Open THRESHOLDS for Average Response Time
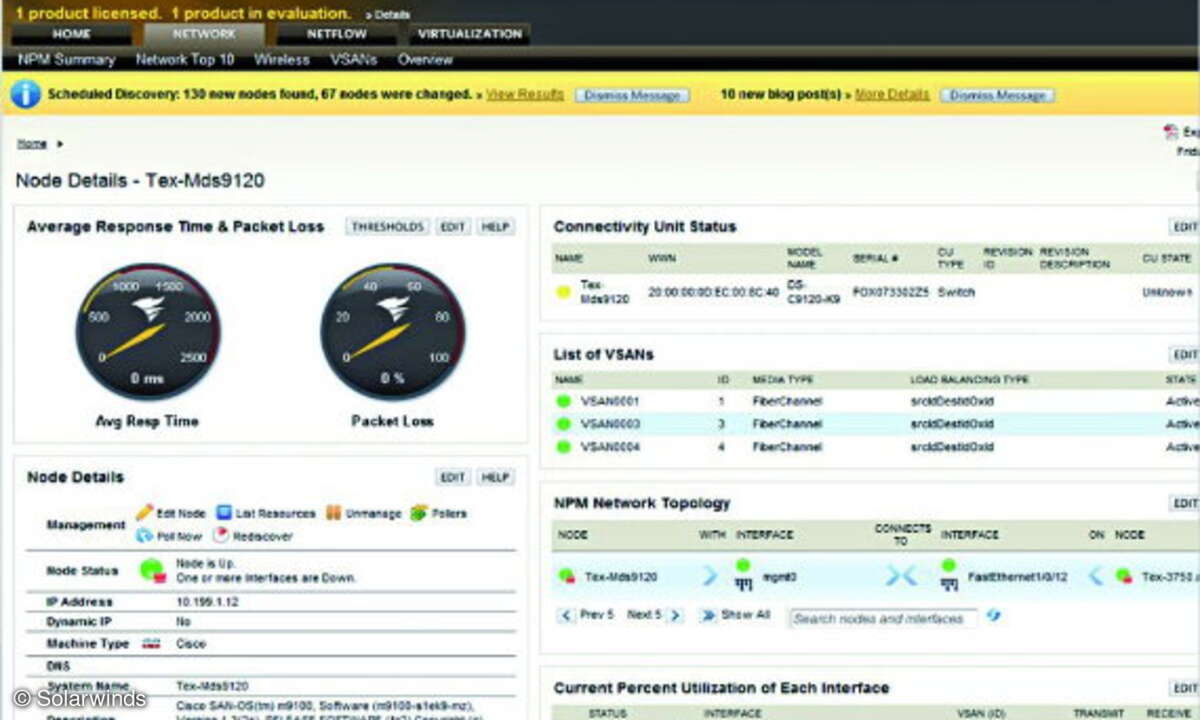The height and width of the screenshot is (720, 1200). (x=388, y=227)
